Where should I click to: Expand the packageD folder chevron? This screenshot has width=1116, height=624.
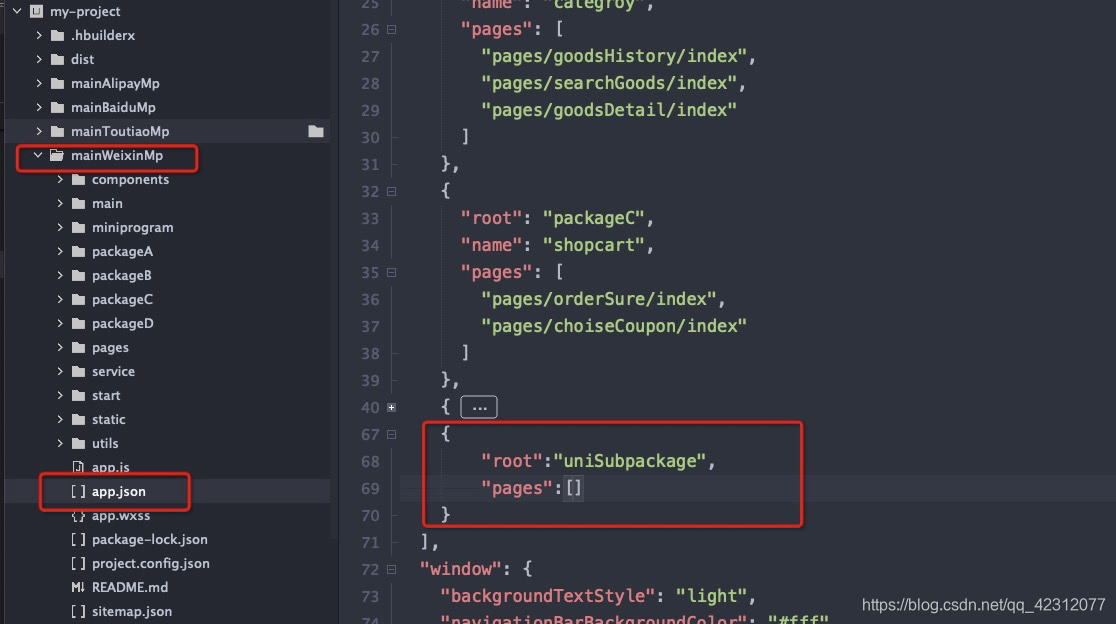[x=60, y=323]
